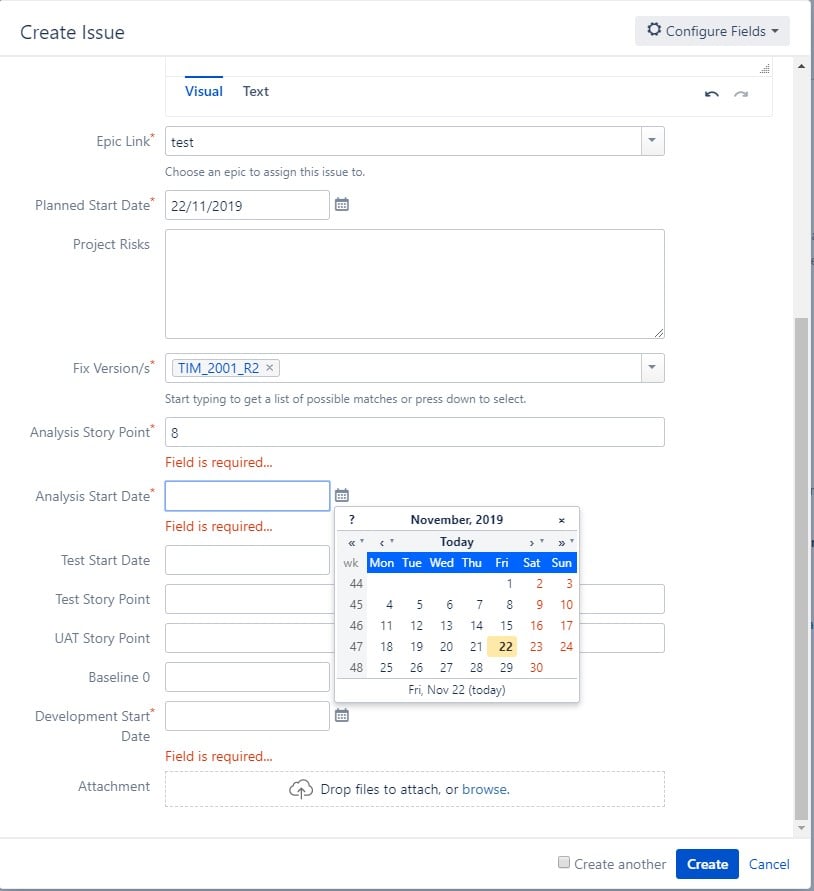Click the Test Start Date field
Viewport: 814px width, 891px height.
coord(247,560)
